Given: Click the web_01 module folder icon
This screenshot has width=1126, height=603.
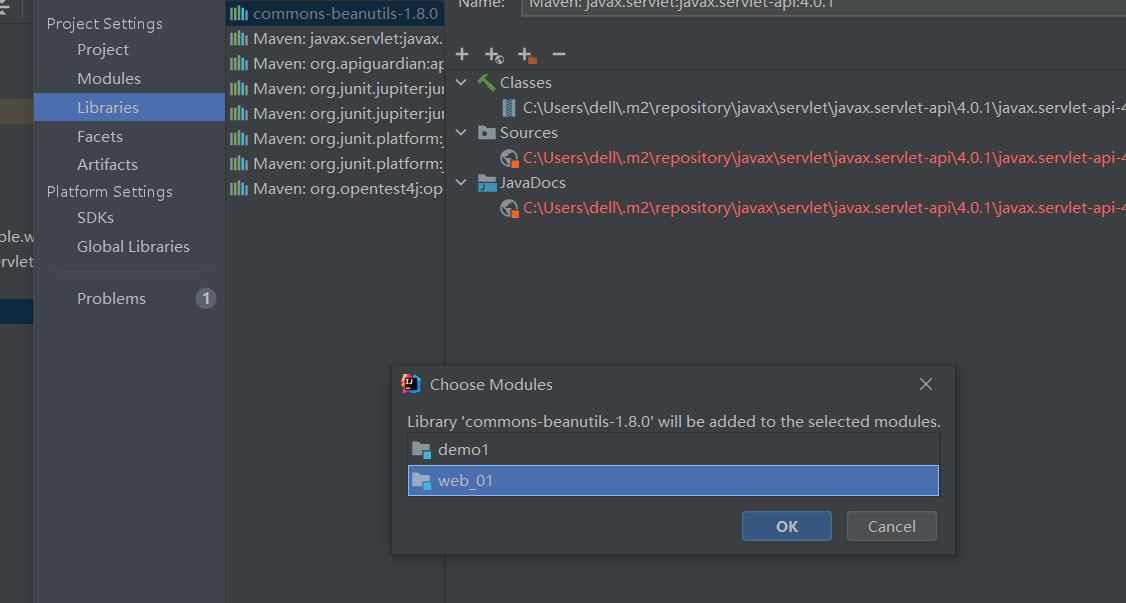Looking at the screenshot, I should click(422, 481).
